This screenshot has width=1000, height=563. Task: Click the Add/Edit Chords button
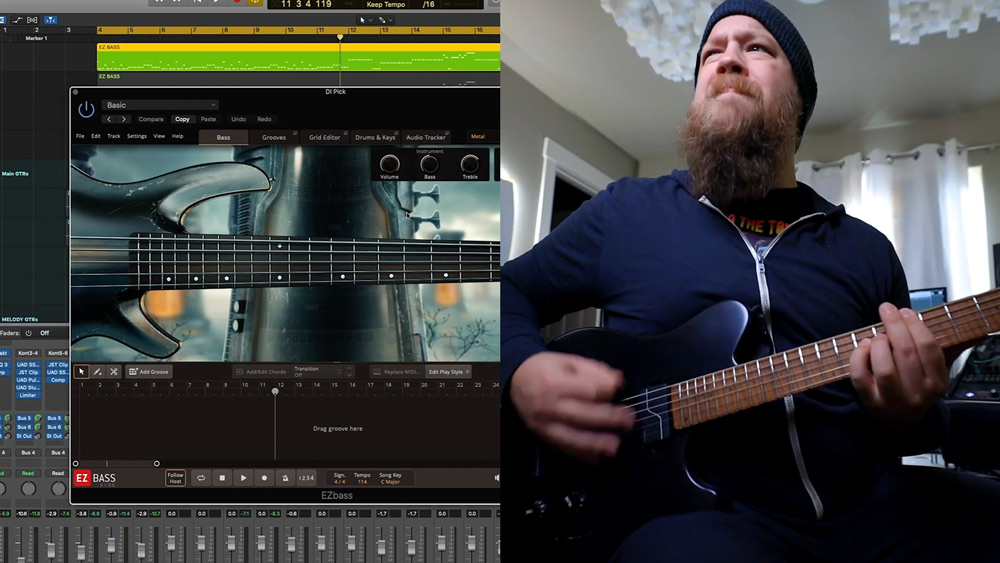point(260,372)
